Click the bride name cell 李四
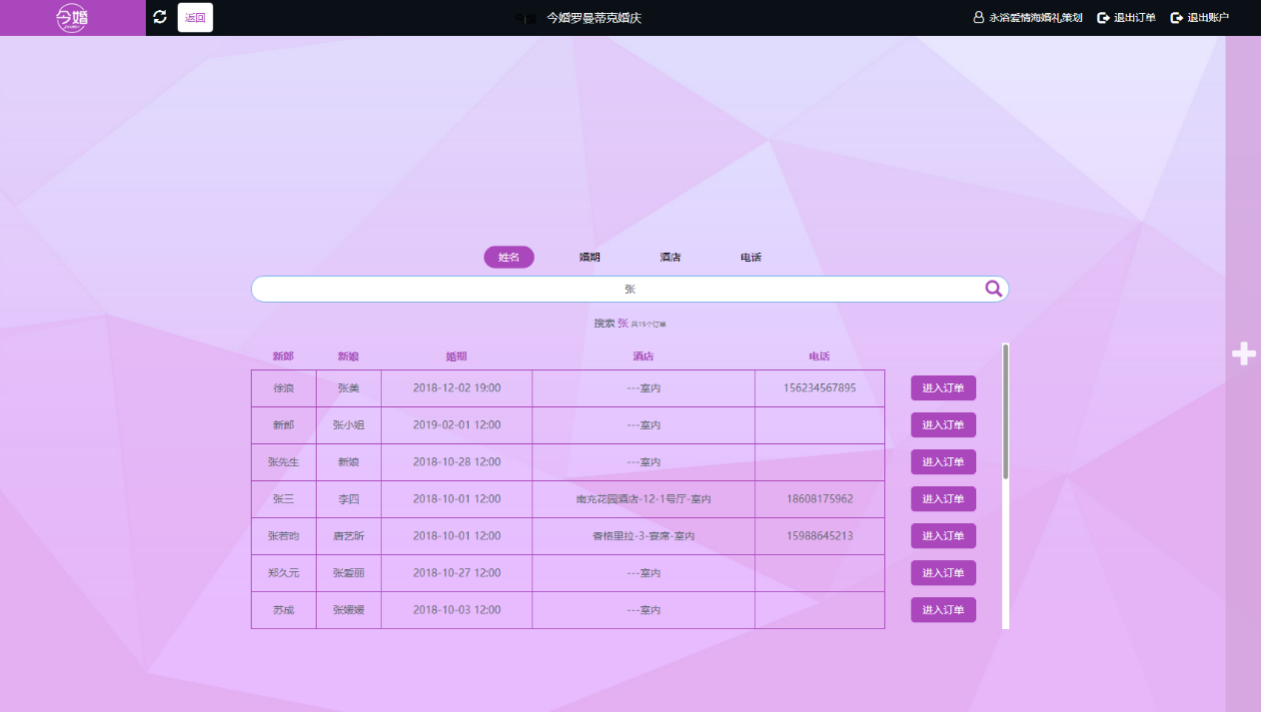Viewport: 1261px width, 712px height. click(349, 499)
